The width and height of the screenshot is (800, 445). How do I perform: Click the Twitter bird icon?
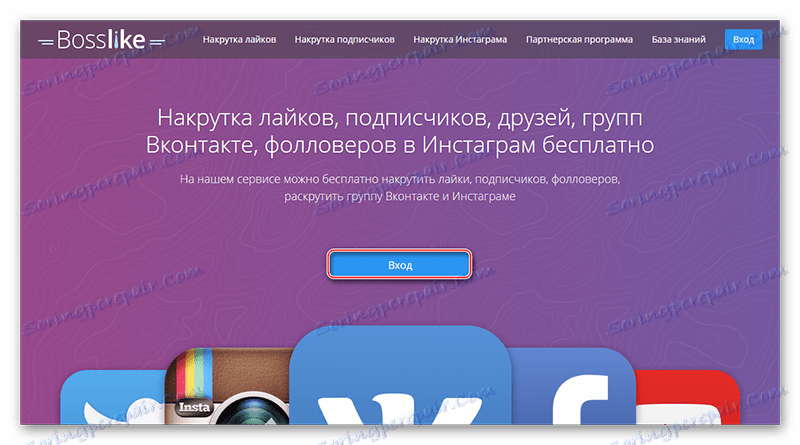(x=113, y=397)
